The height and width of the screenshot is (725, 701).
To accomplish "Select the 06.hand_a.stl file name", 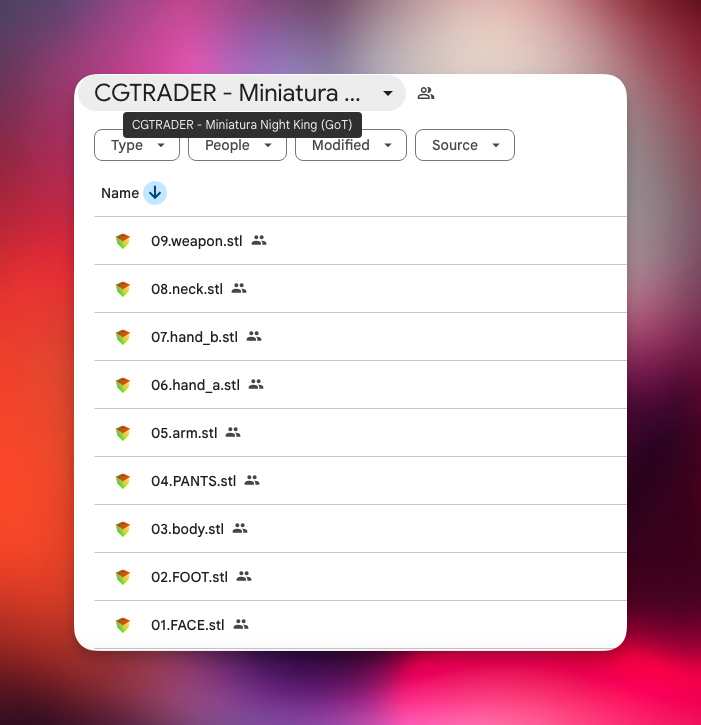I will point(195,385).
